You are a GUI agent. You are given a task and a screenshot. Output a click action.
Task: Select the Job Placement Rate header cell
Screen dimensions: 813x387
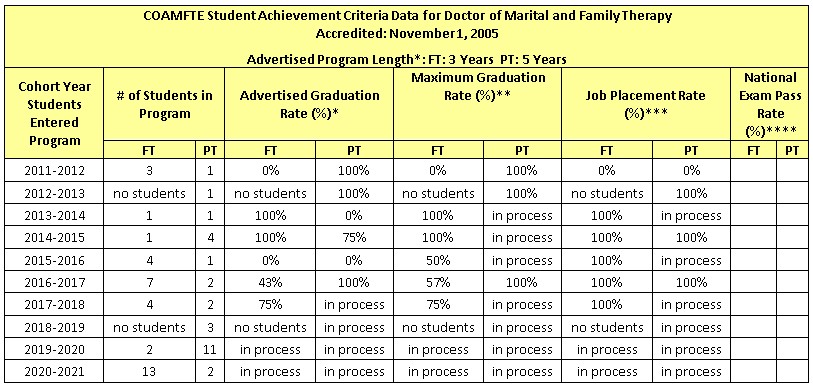point(646,104)
